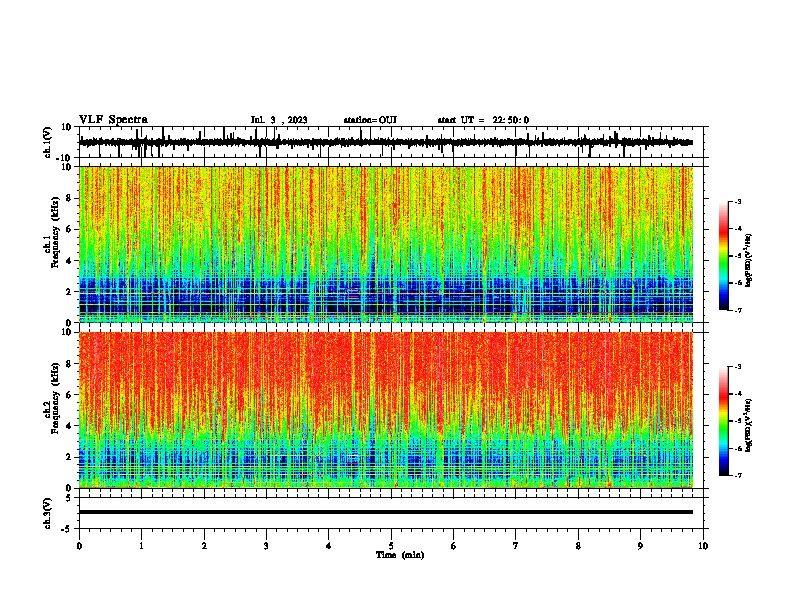Click time axis tick label '5'
The image size is (792, 612).
click(391, 546)
